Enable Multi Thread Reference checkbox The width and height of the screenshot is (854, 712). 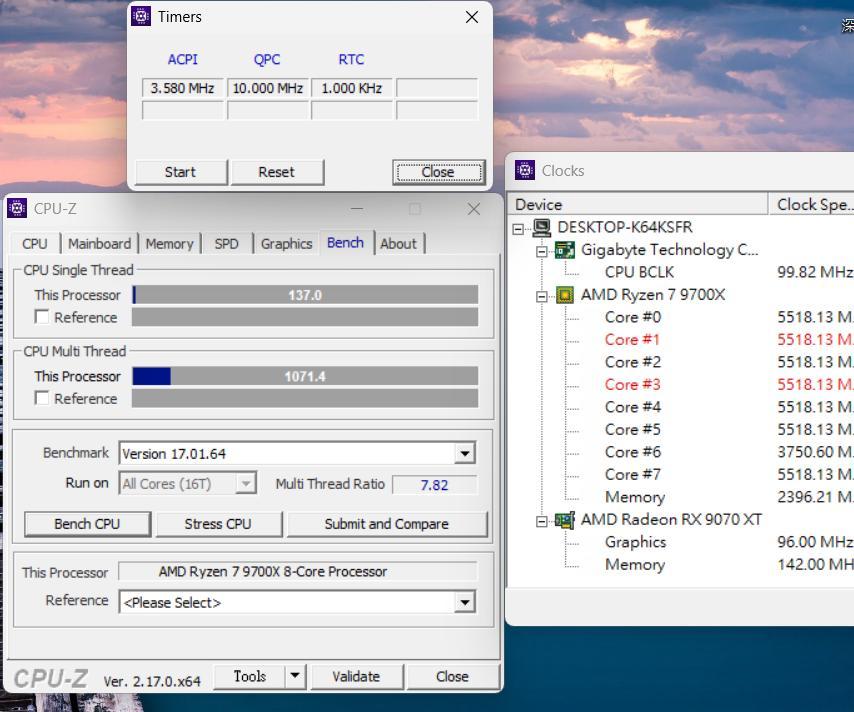[x=42, y=398]
